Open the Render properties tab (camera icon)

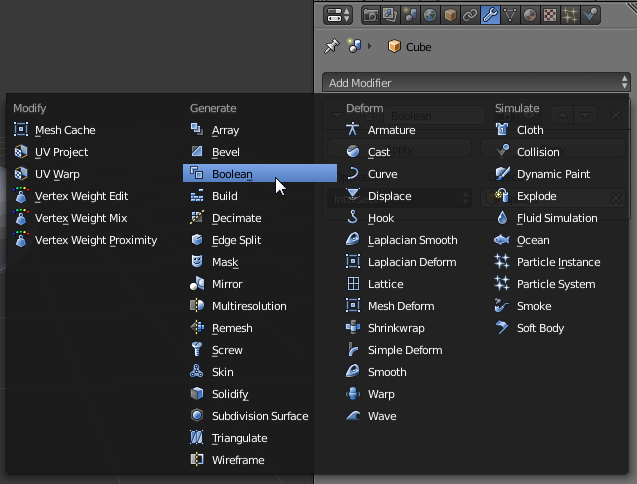(370, 15)
